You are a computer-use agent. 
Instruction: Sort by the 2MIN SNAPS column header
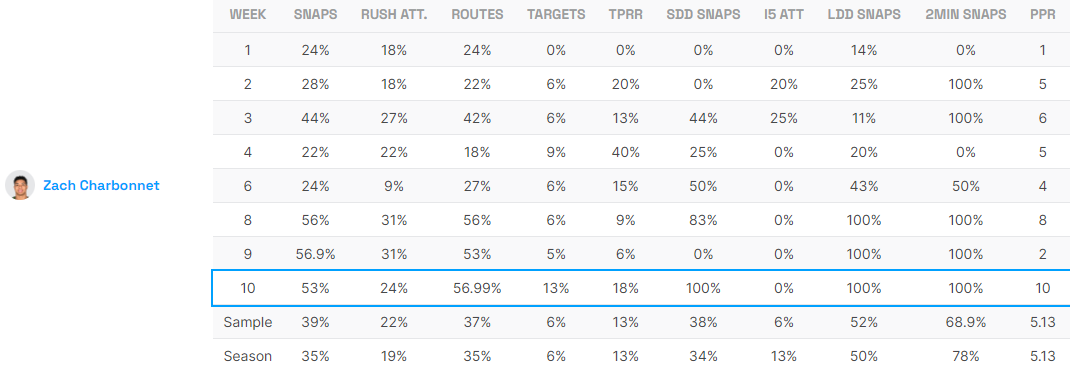click(x=966, y=15)
